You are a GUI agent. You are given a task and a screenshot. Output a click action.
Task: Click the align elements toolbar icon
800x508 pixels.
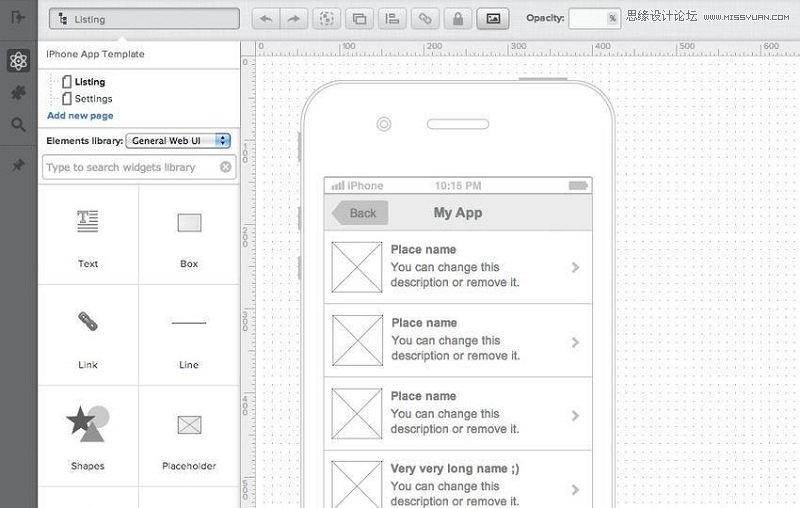click(x=392, y=19)
